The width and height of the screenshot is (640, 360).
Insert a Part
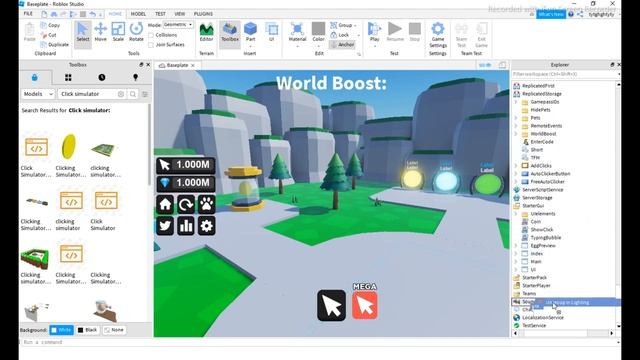[x=250, y=32]
